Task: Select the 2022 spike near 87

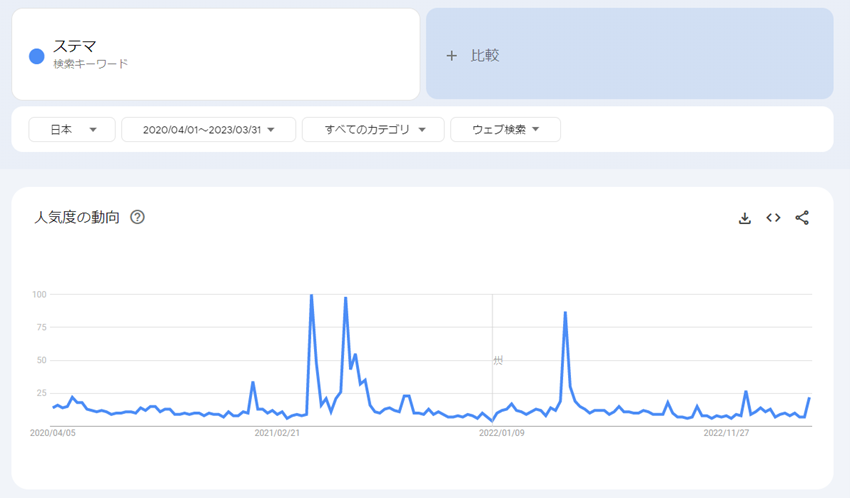Action: click(565, 313)
